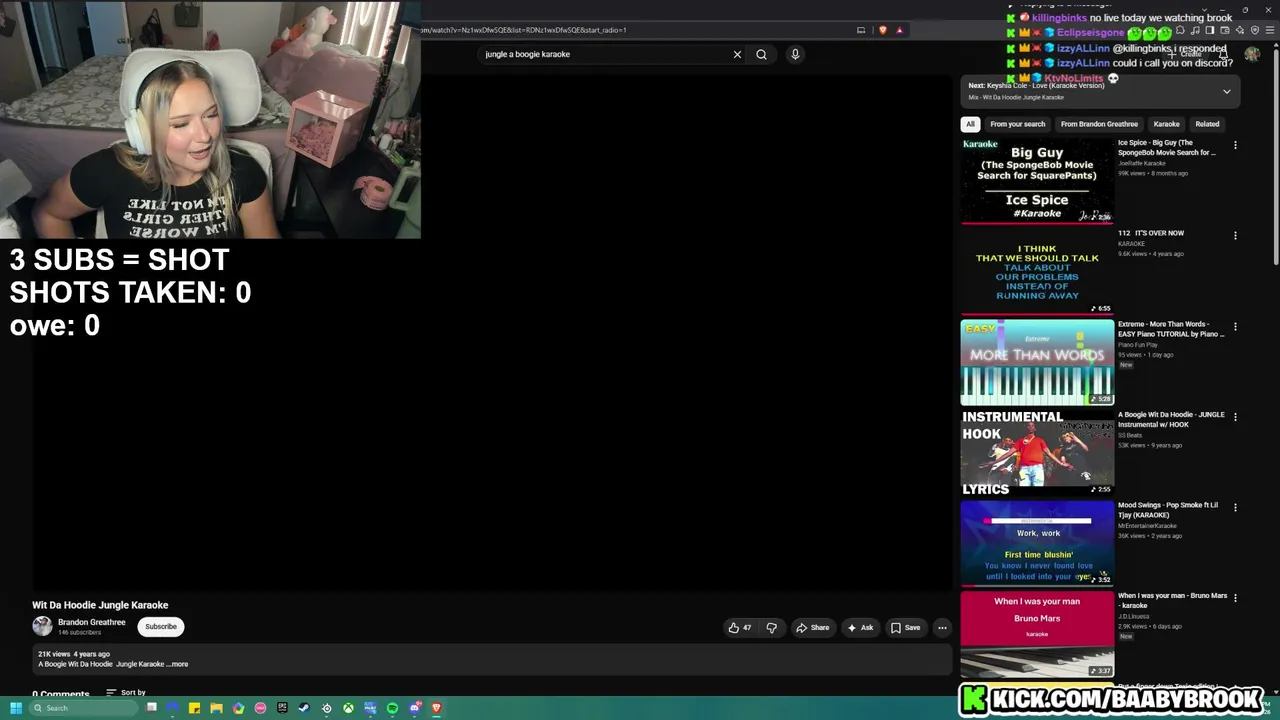1280x720 pixels.
Task: Expand the Next up mix playlist panel
Action: coord(1227,91)
